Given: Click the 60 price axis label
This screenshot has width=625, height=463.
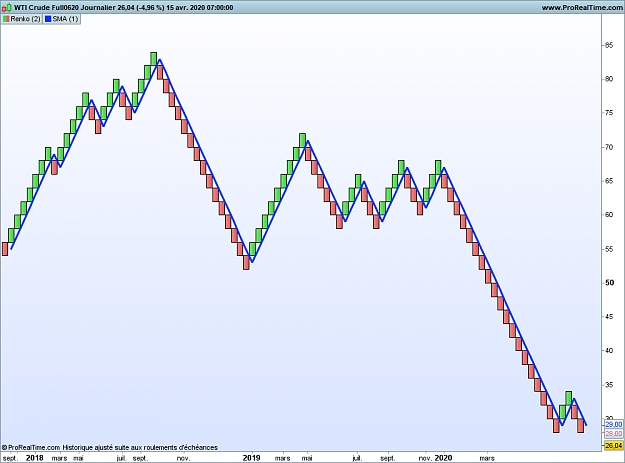Looking at the screenshot, I should (x=609, y=215).
